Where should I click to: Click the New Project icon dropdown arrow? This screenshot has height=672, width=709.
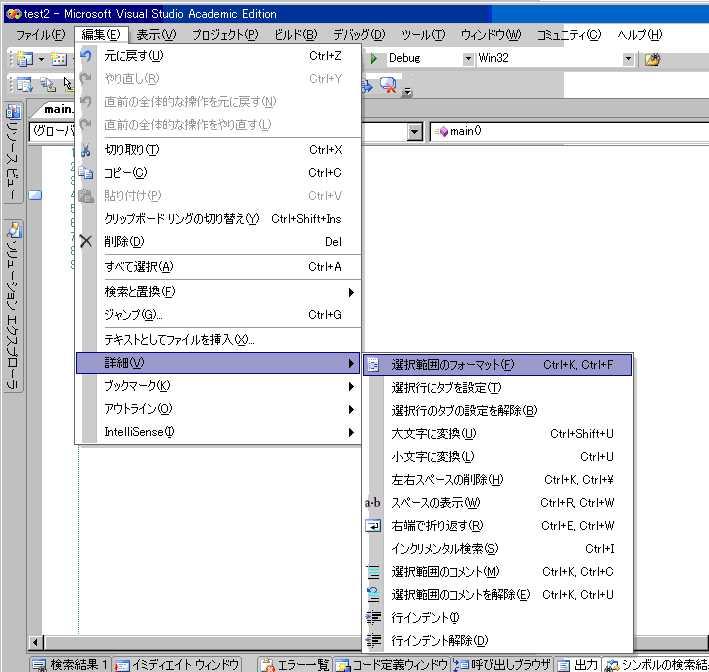tap(41, 59)
